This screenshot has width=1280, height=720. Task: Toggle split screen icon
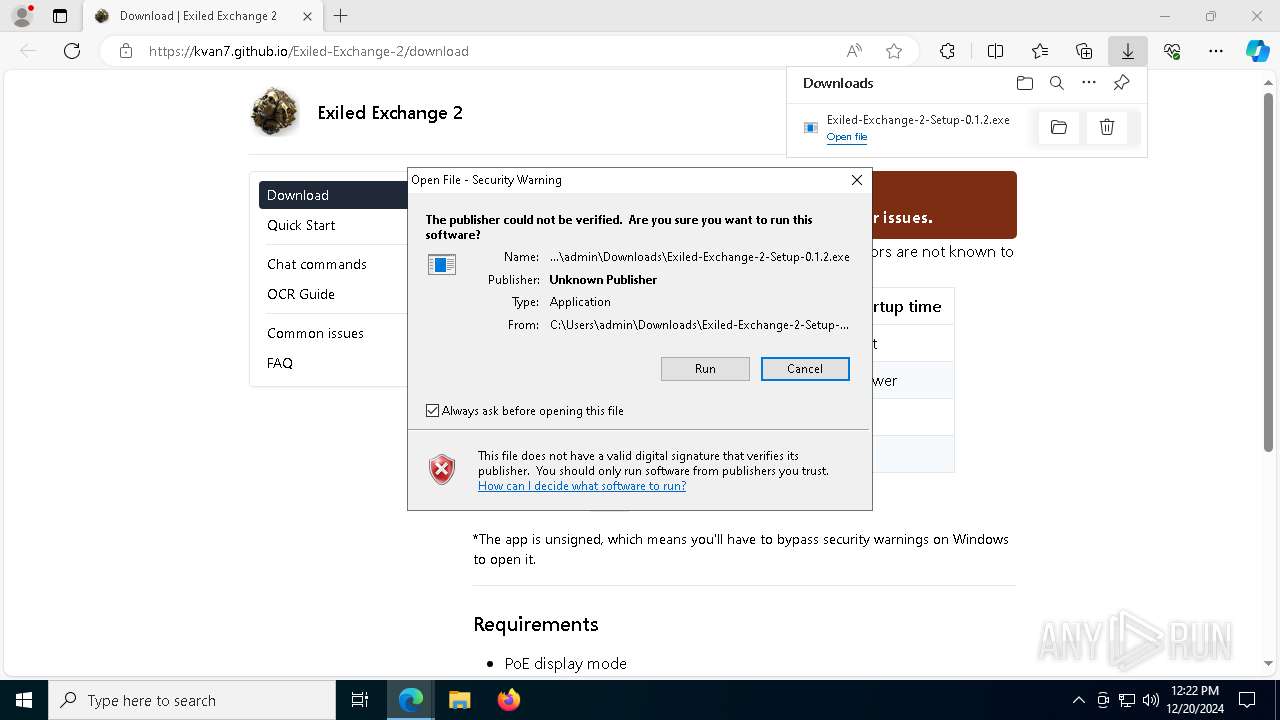click(x=995, y=51)
